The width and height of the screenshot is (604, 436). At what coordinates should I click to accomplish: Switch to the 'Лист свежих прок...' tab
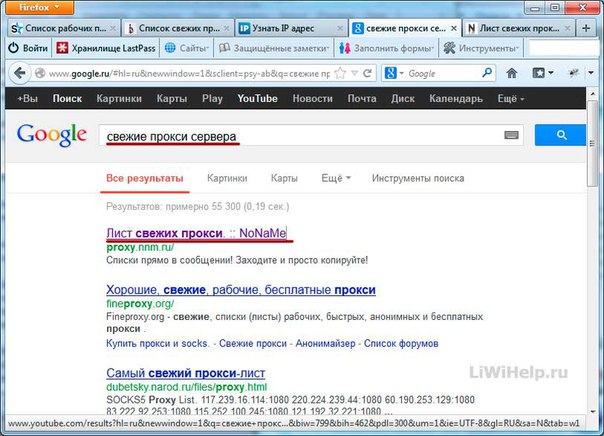518,28
